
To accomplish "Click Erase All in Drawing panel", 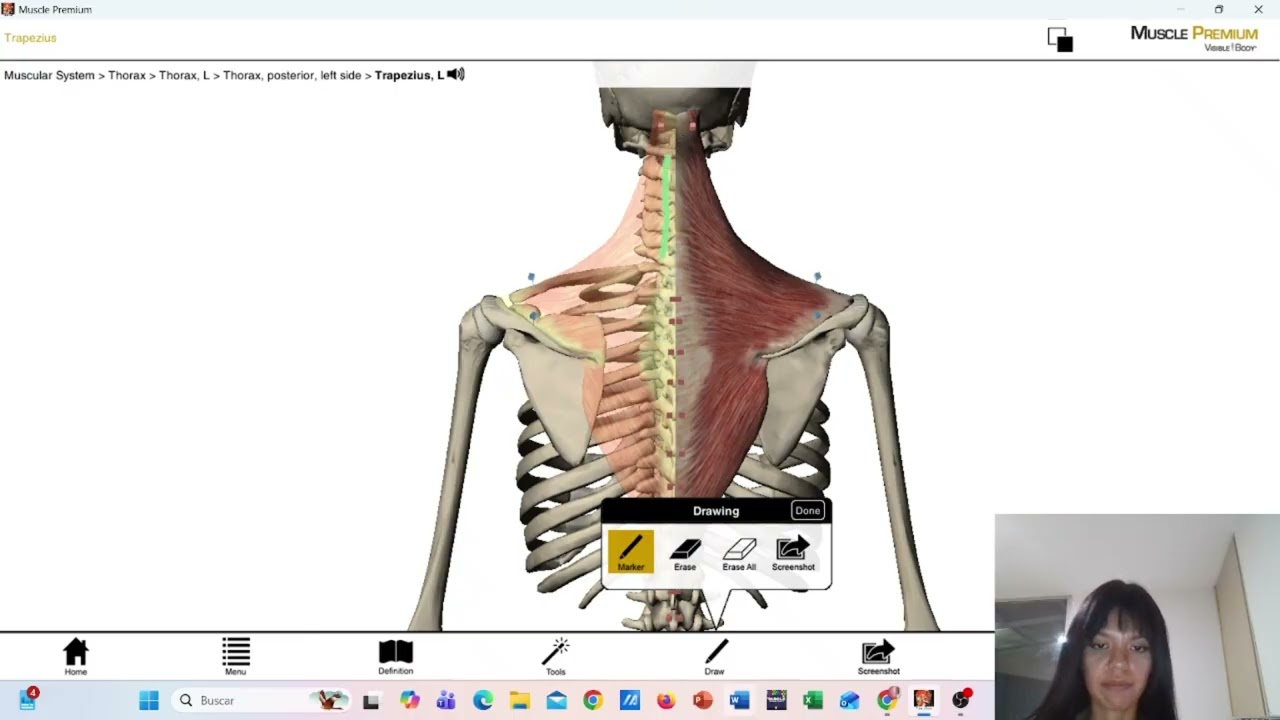I will tap(739, 553).
